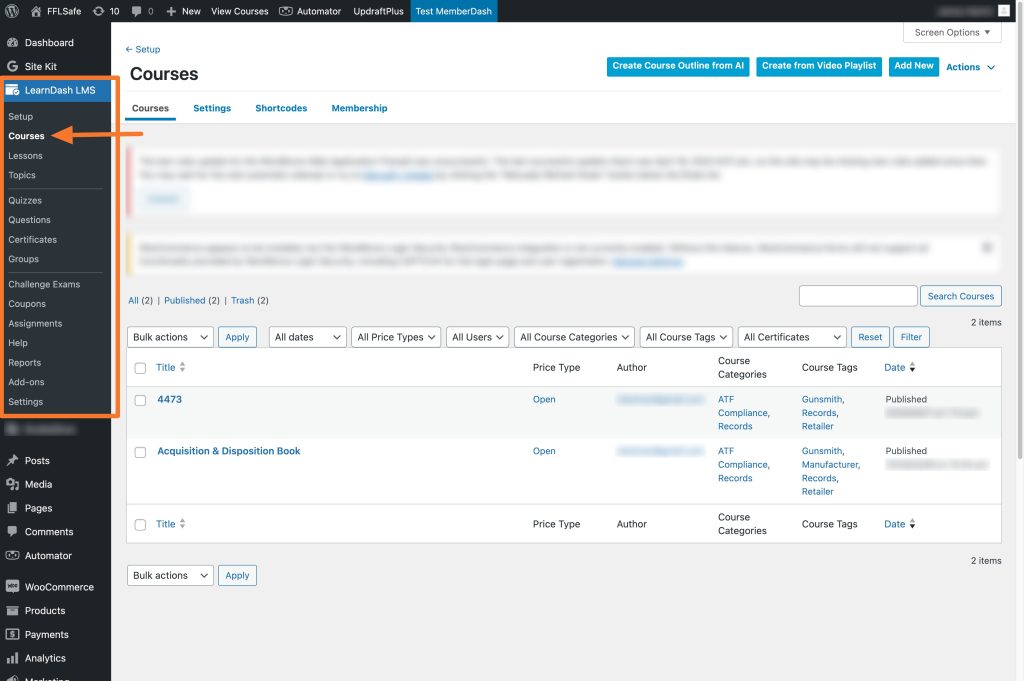
Task: Select the Courses tab
Action: coord(150,108)
